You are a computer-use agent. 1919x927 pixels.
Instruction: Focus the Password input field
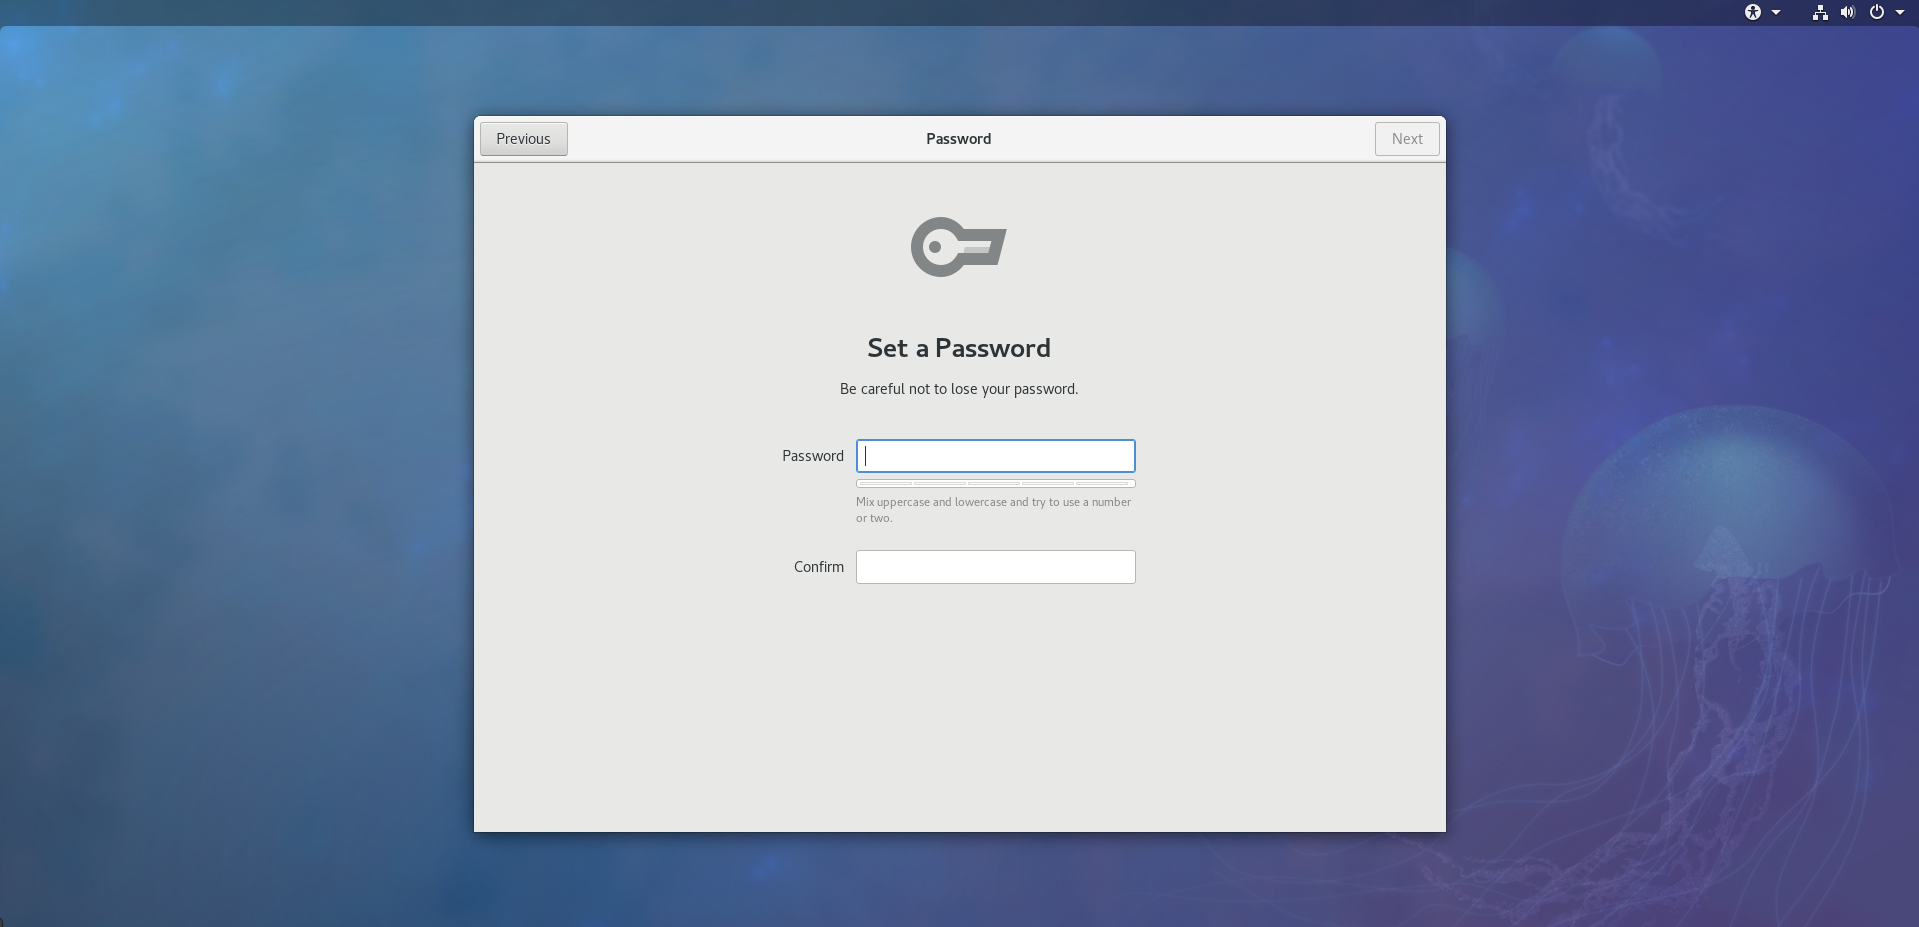coord(995,456)
